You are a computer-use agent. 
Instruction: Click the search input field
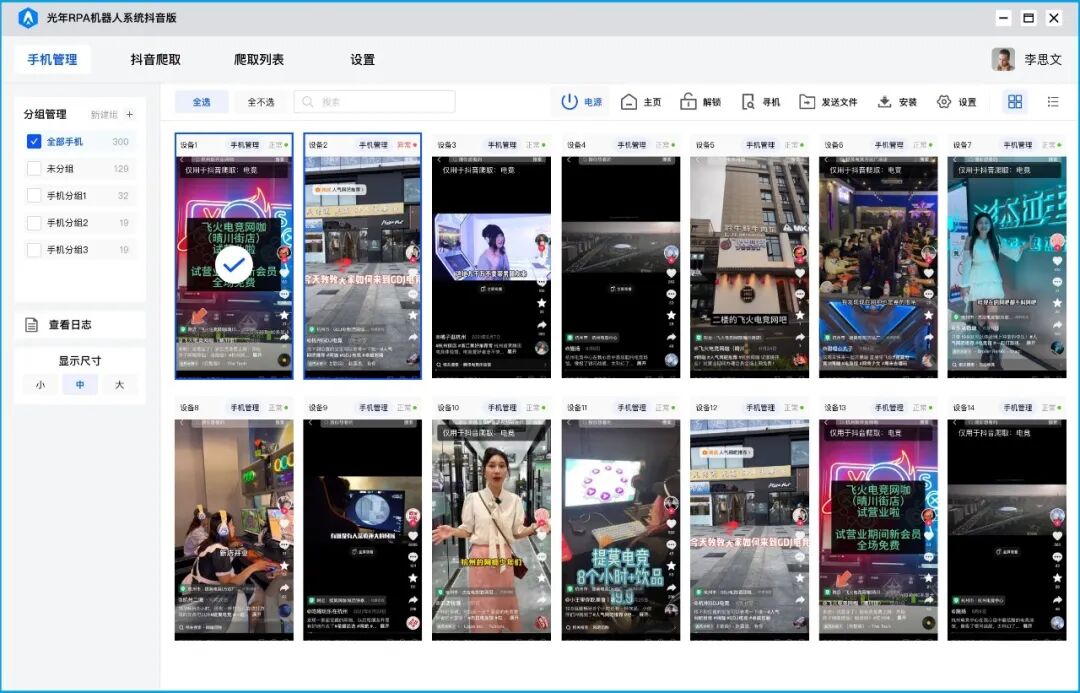point(375,102)
